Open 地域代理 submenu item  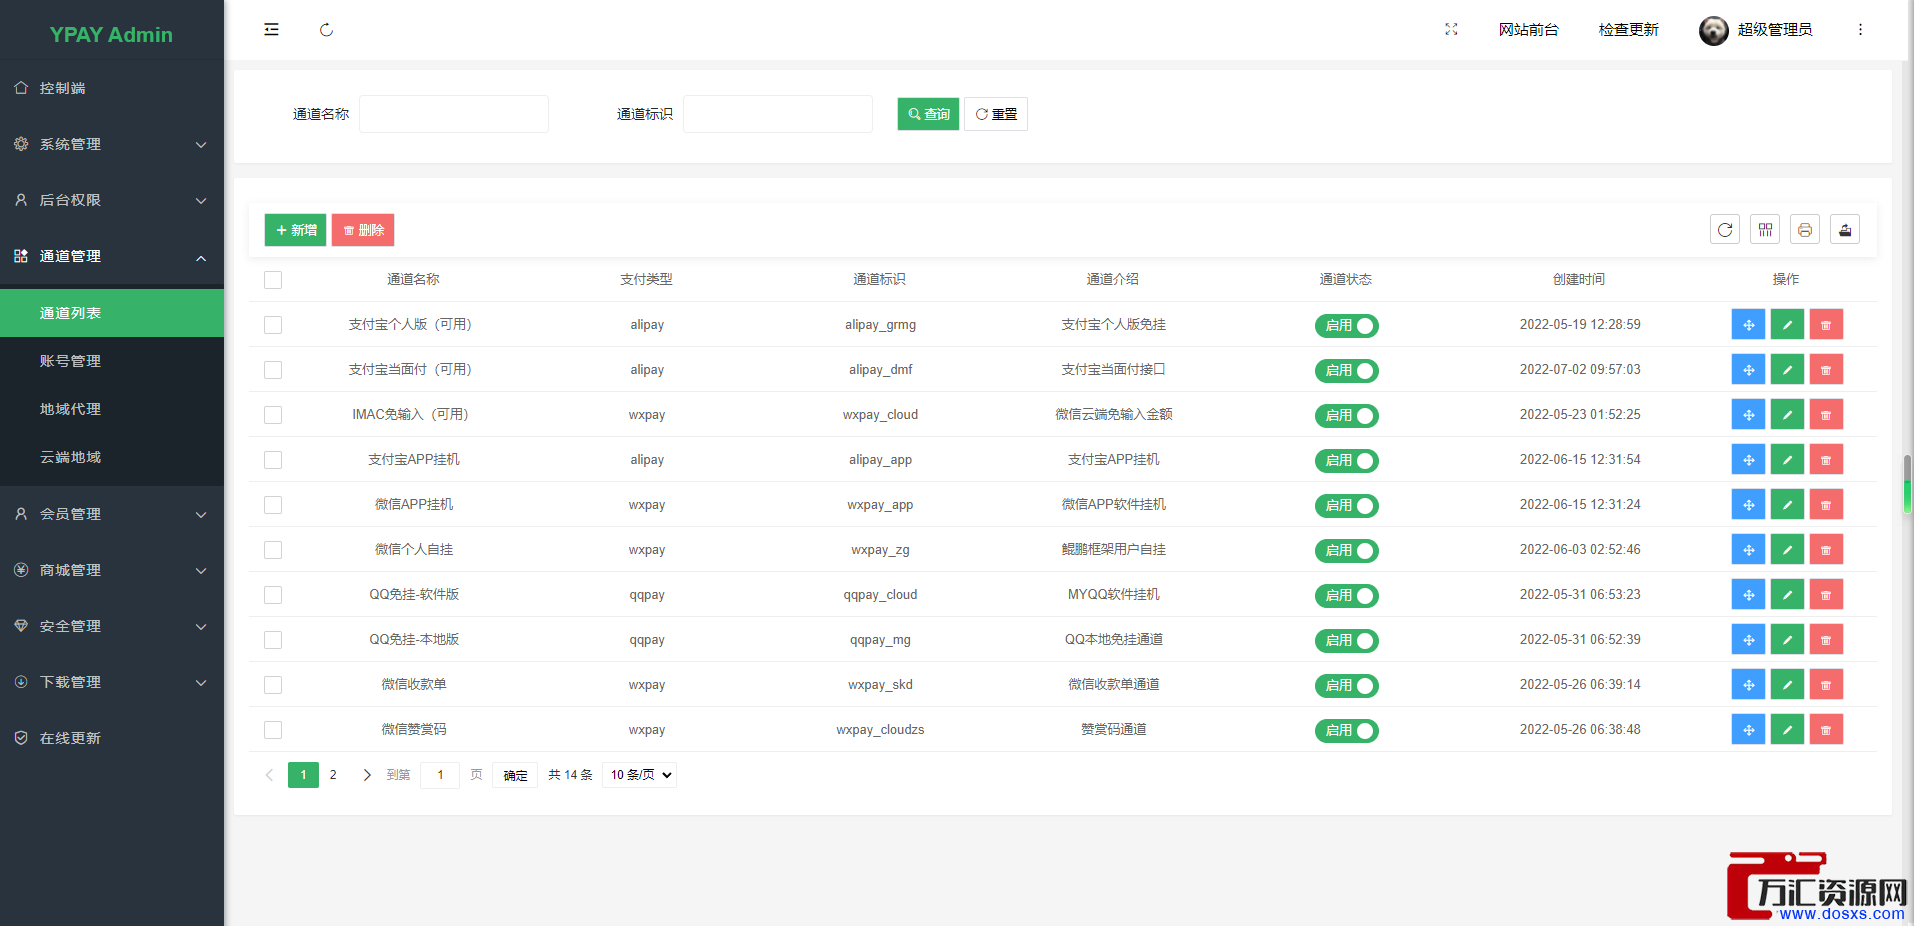(112, 409)
